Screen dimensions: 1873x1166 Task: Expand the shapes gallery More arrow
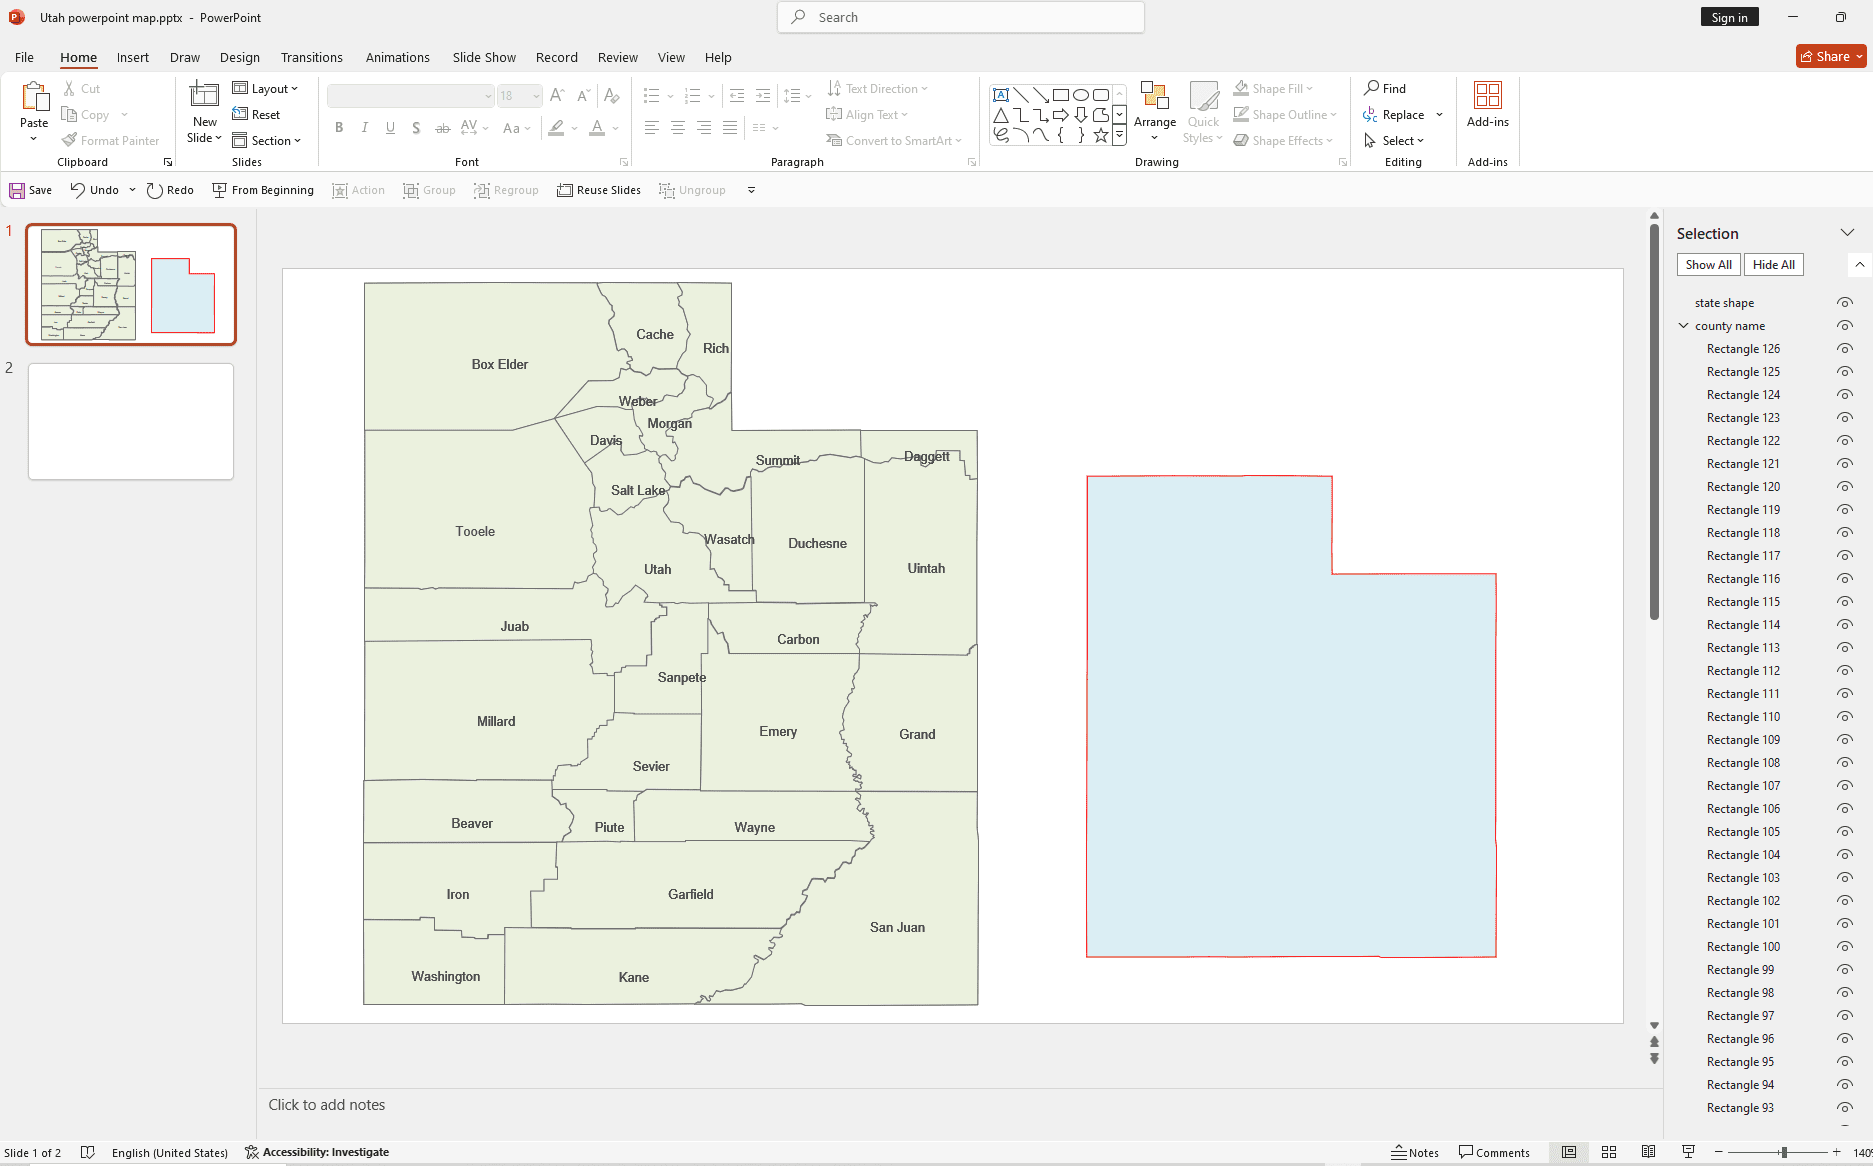coord(1120,135)
